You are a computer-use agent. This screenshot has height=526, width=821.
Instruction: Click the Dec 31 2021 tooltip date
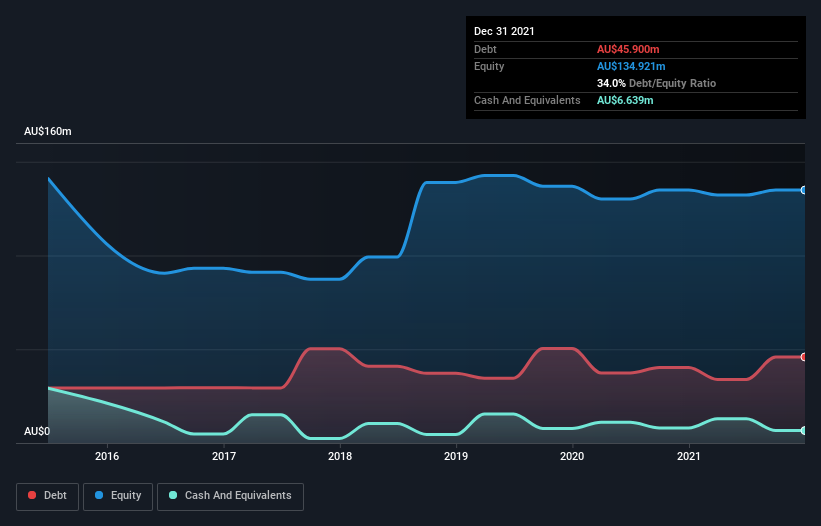coord(504,31)
